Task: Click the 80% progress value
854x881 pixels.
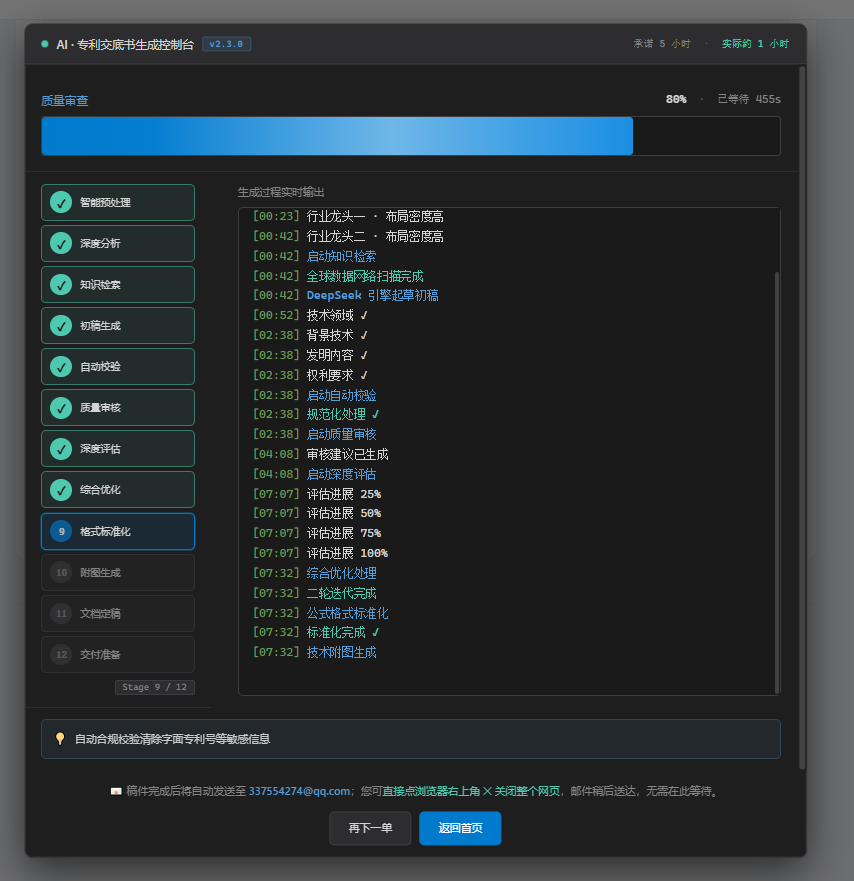Action: [676, 99]
